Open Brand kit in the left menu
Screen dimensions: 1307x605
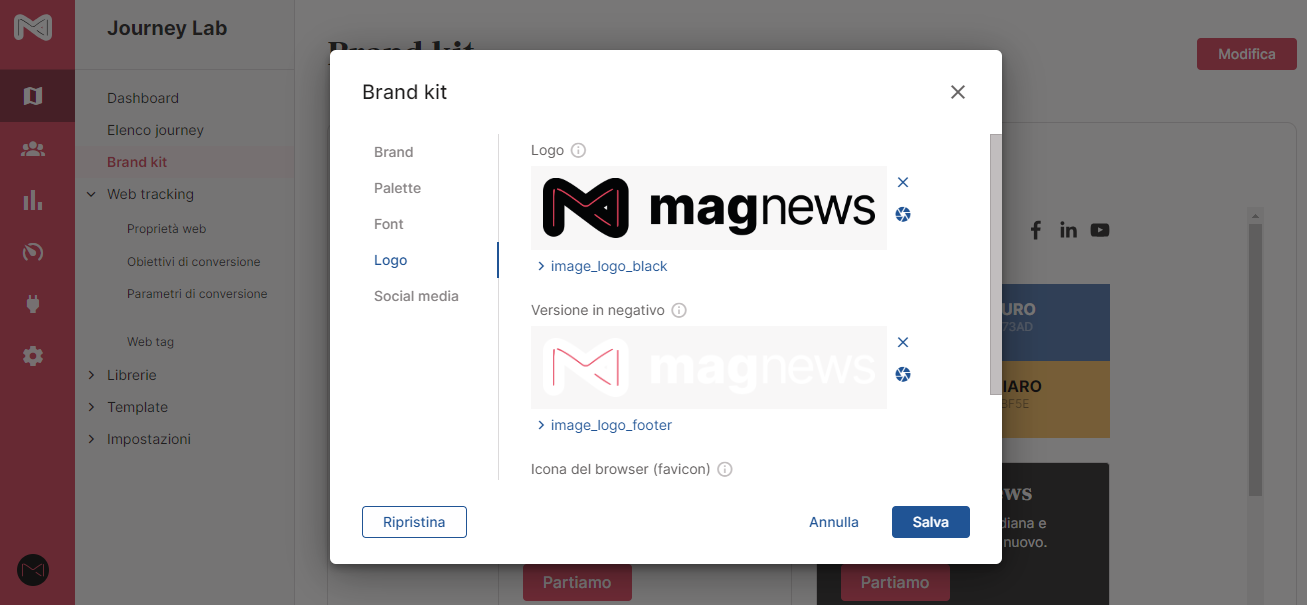(137, 162)
